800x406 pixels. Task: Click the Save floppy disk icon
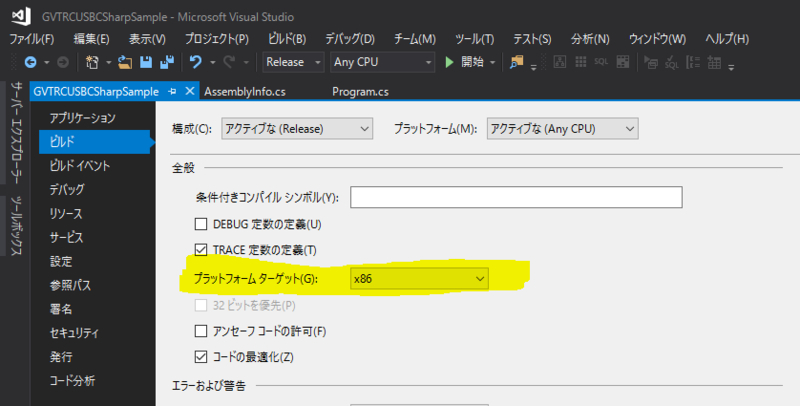pos(146,62)
